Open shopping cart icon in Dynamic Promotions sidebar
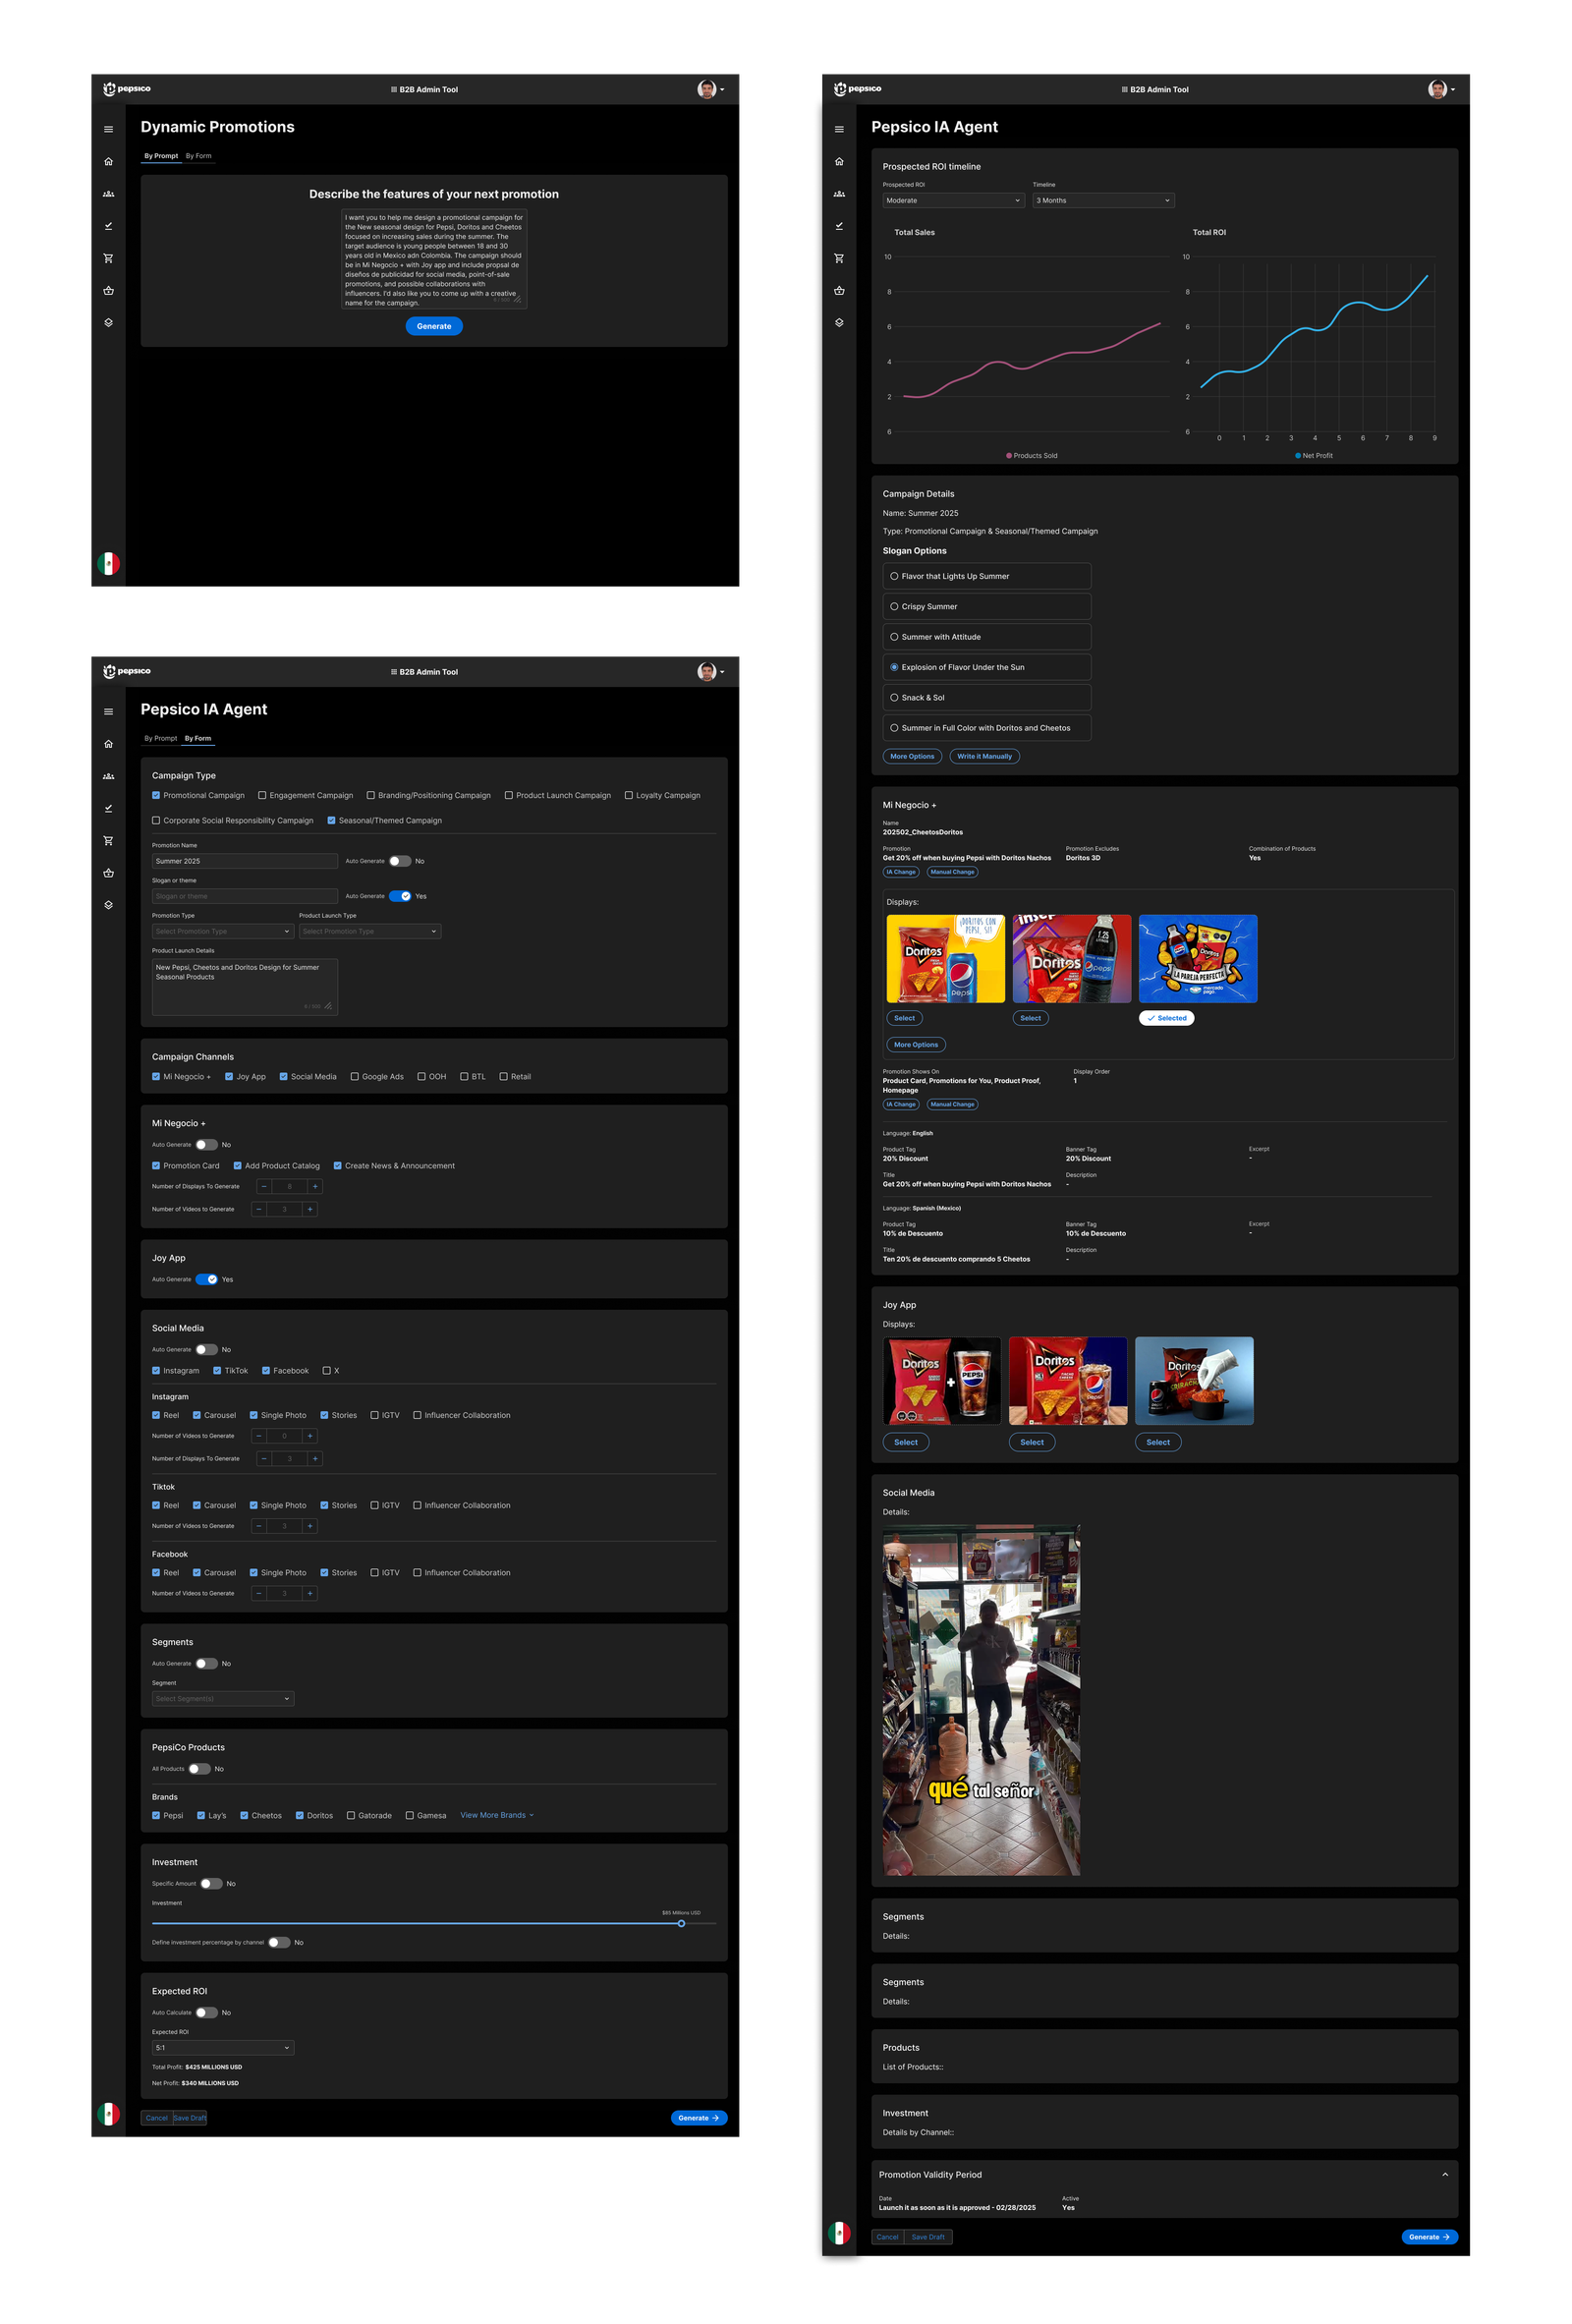1572x2324 pixels. (108, 258)
